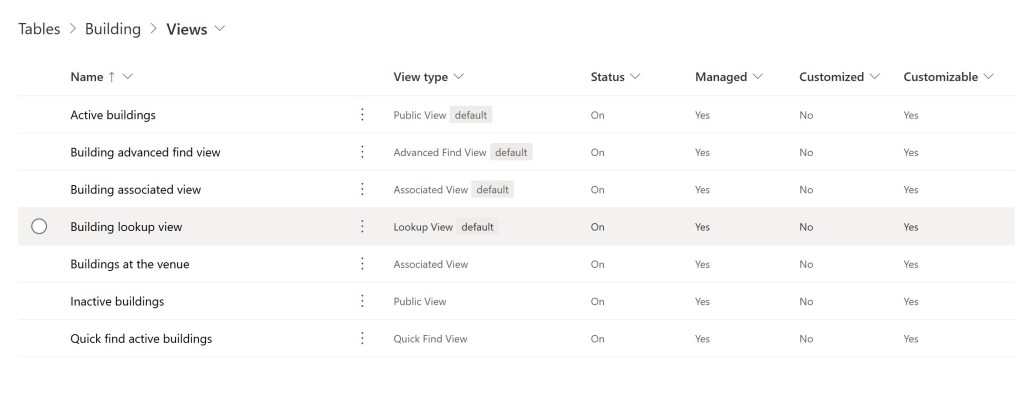Open the Customizable column dropdown
This screenshot has height=420, width=1024.
(x=948, y=77)
